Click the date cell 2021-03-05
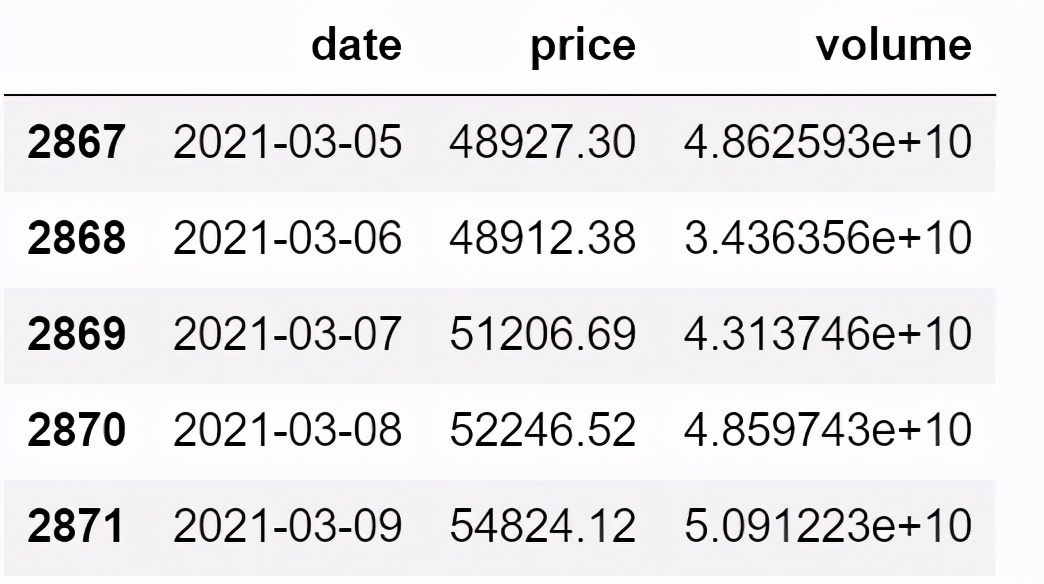 288,142
